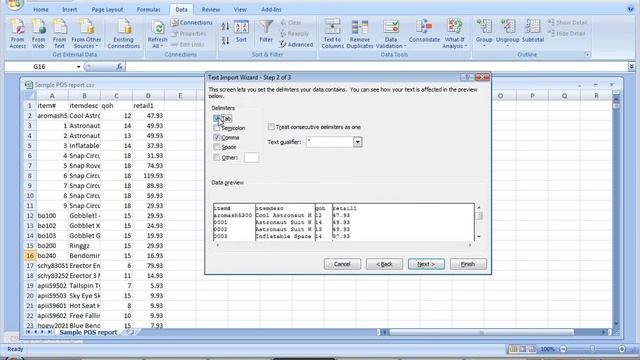Switch to the Formulas tab

(x=149, y=9)
